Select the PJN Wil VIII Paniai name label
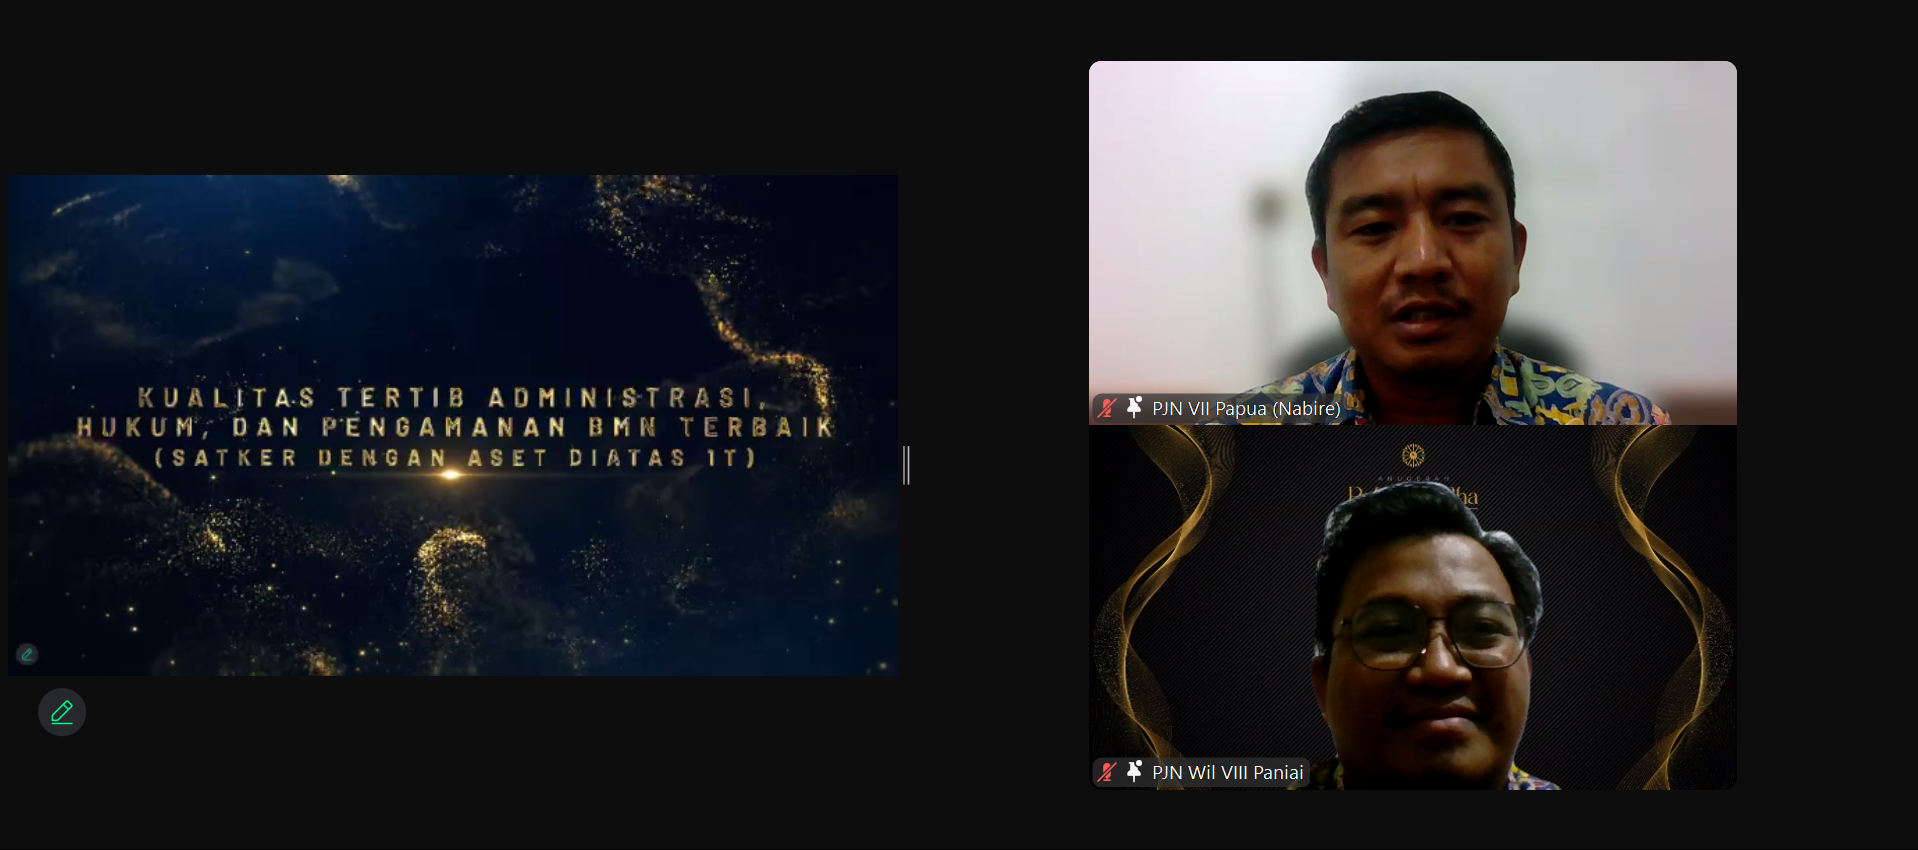The width and height of the screenshot is (1918, 850). (x=1227, y=772)
